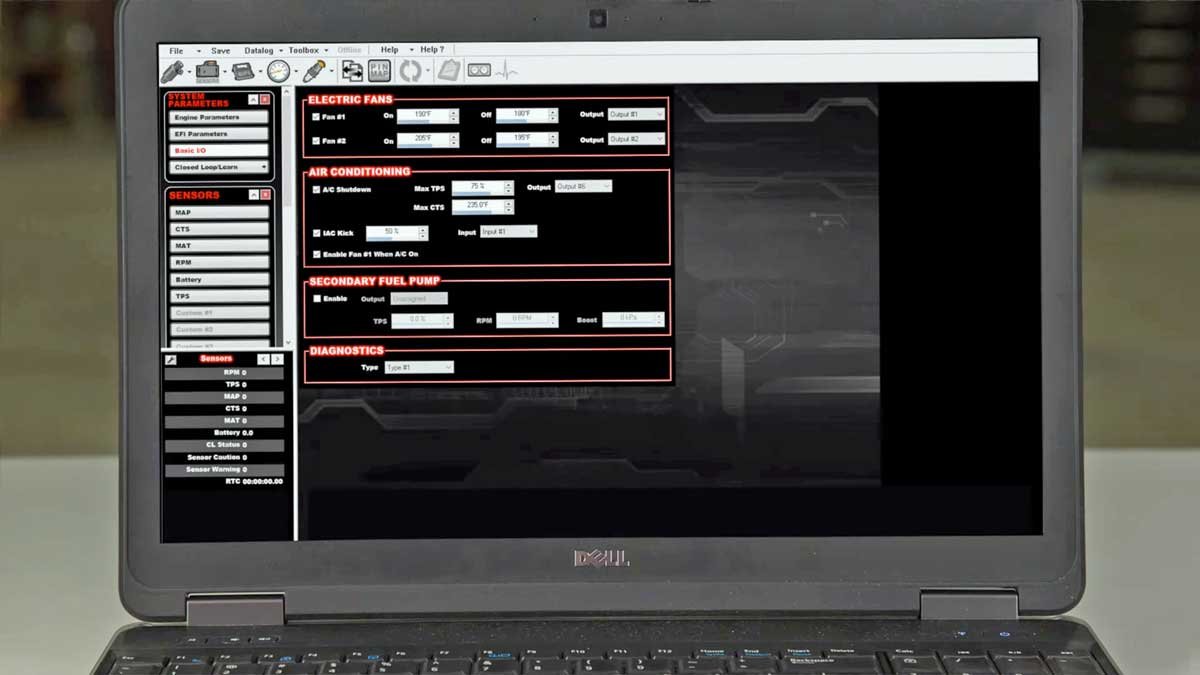Click the fuel injector toolbar icon
1200x675 pixels.
coord(171,71)
